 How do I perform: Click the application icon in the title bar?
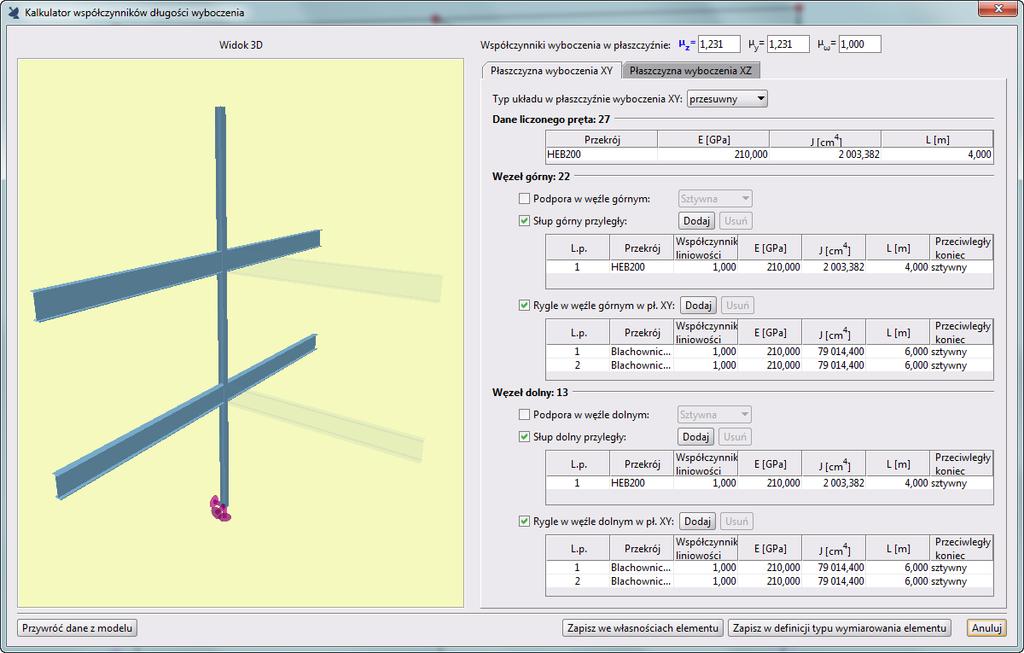click(13, 12)
